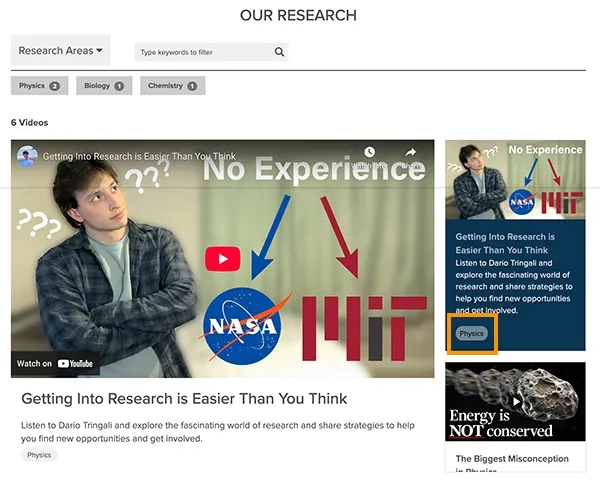This screenshot has width=600, height=484.
Task: Click Watch on YouTube button
Action: (55, 363)
